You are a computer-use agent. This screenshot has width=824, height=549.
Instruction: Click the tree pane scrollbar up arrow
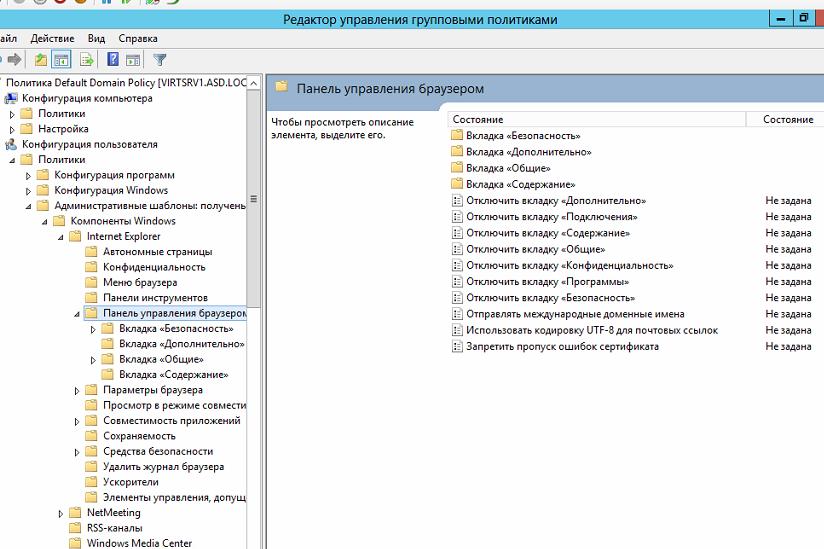click(253, 83)
